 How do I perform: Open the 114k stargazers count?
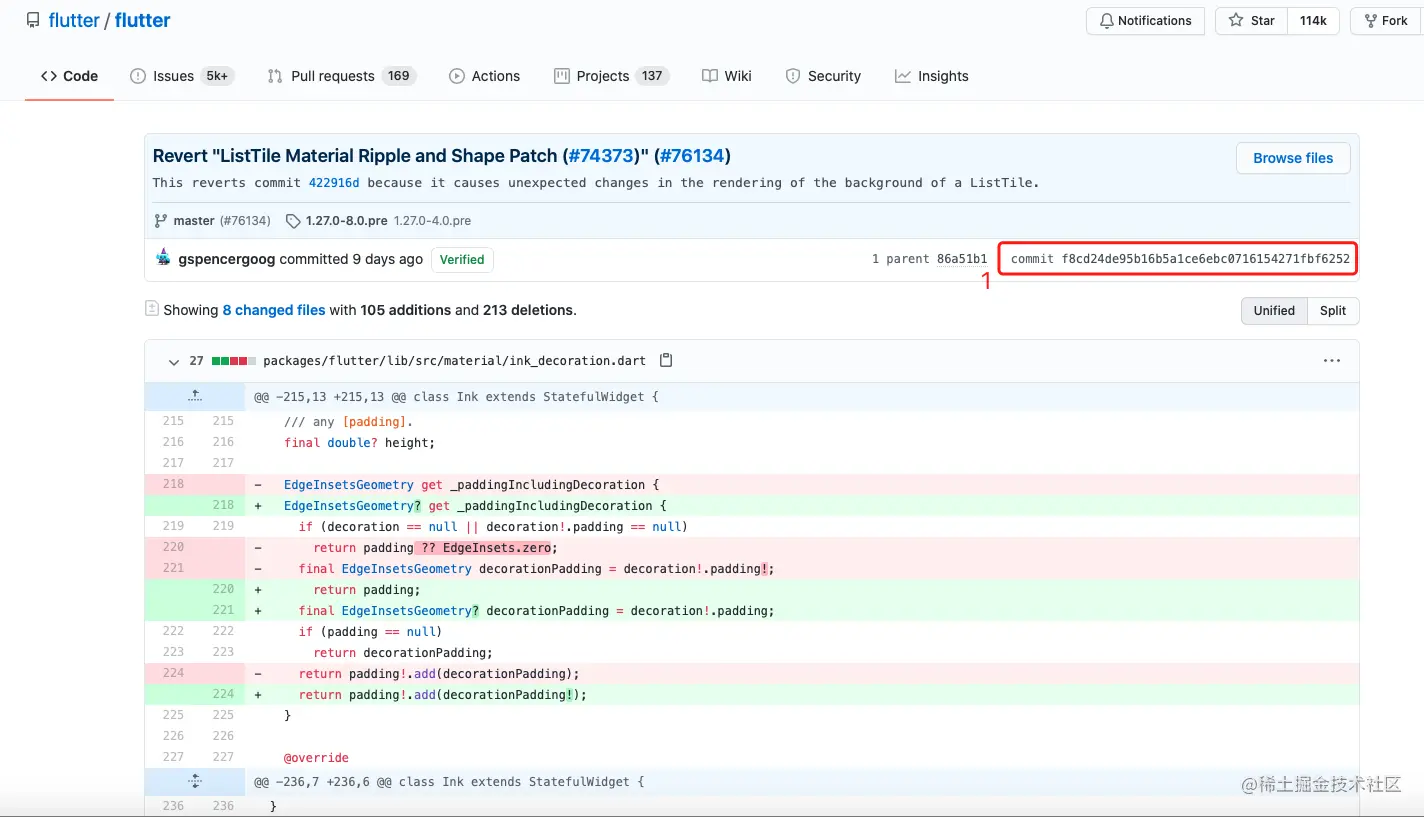coord(1313,21)
